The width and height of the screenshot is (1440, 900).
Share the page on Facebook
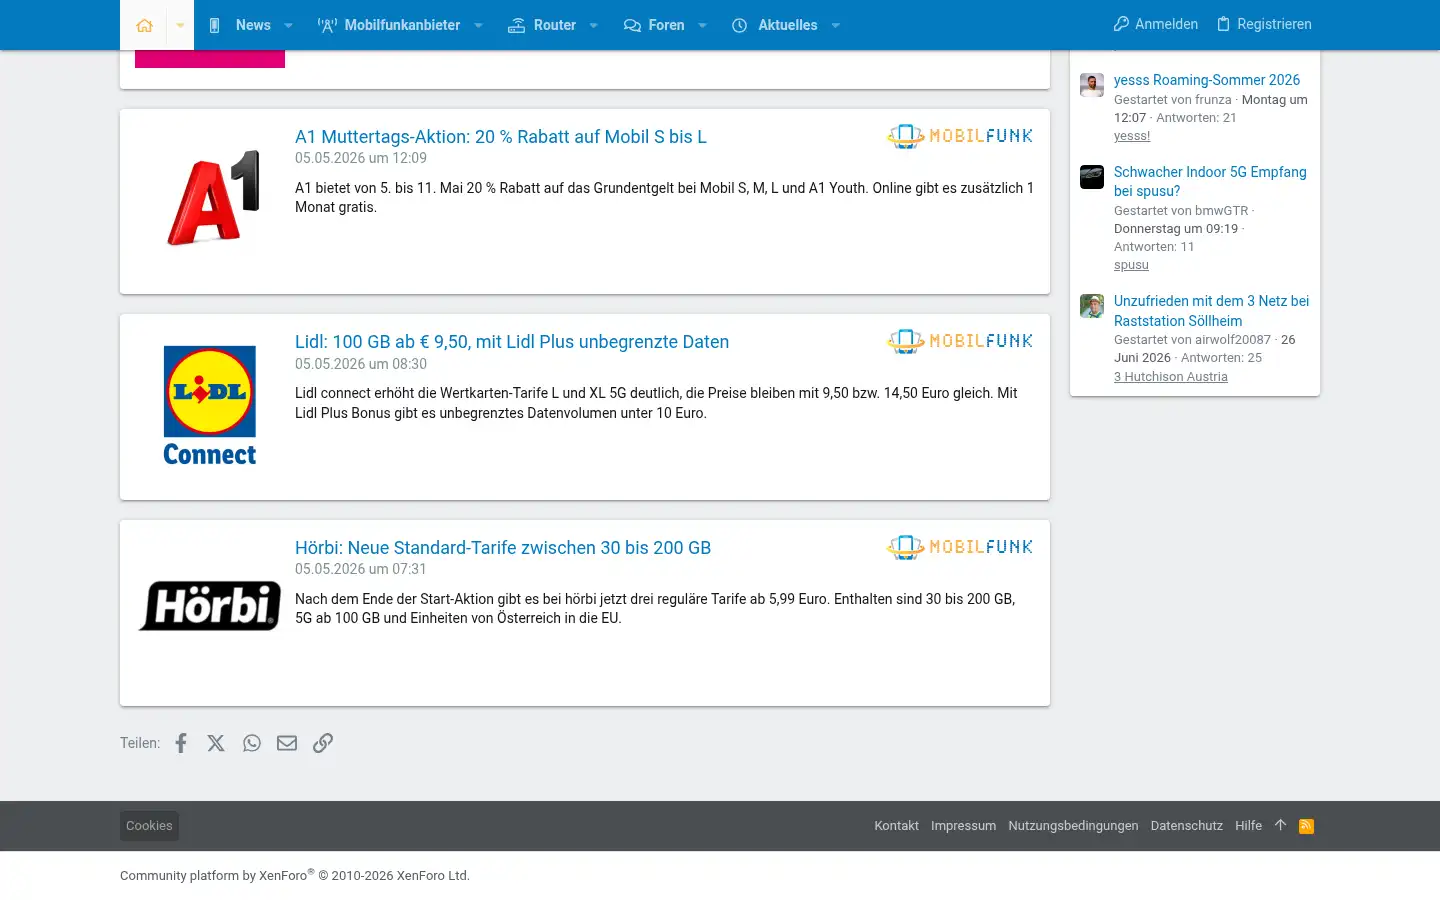pos(181,743)
